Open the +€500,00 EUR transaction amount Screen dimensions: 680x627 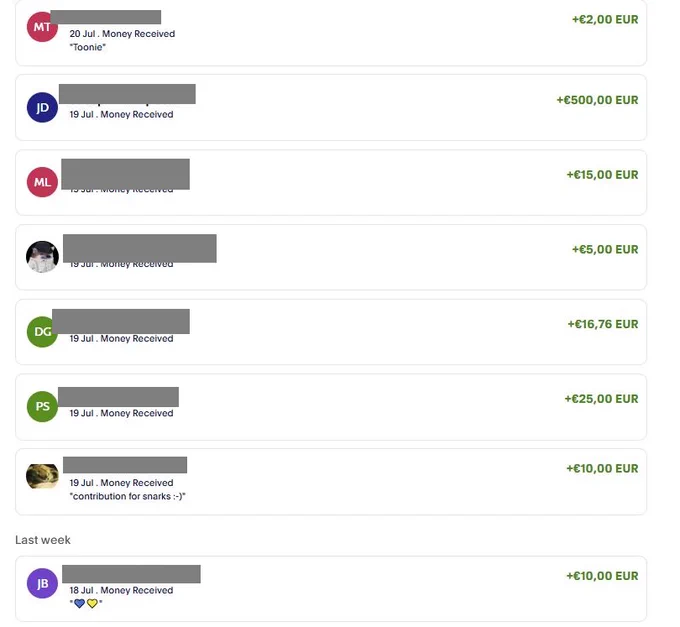pos(597,100)
